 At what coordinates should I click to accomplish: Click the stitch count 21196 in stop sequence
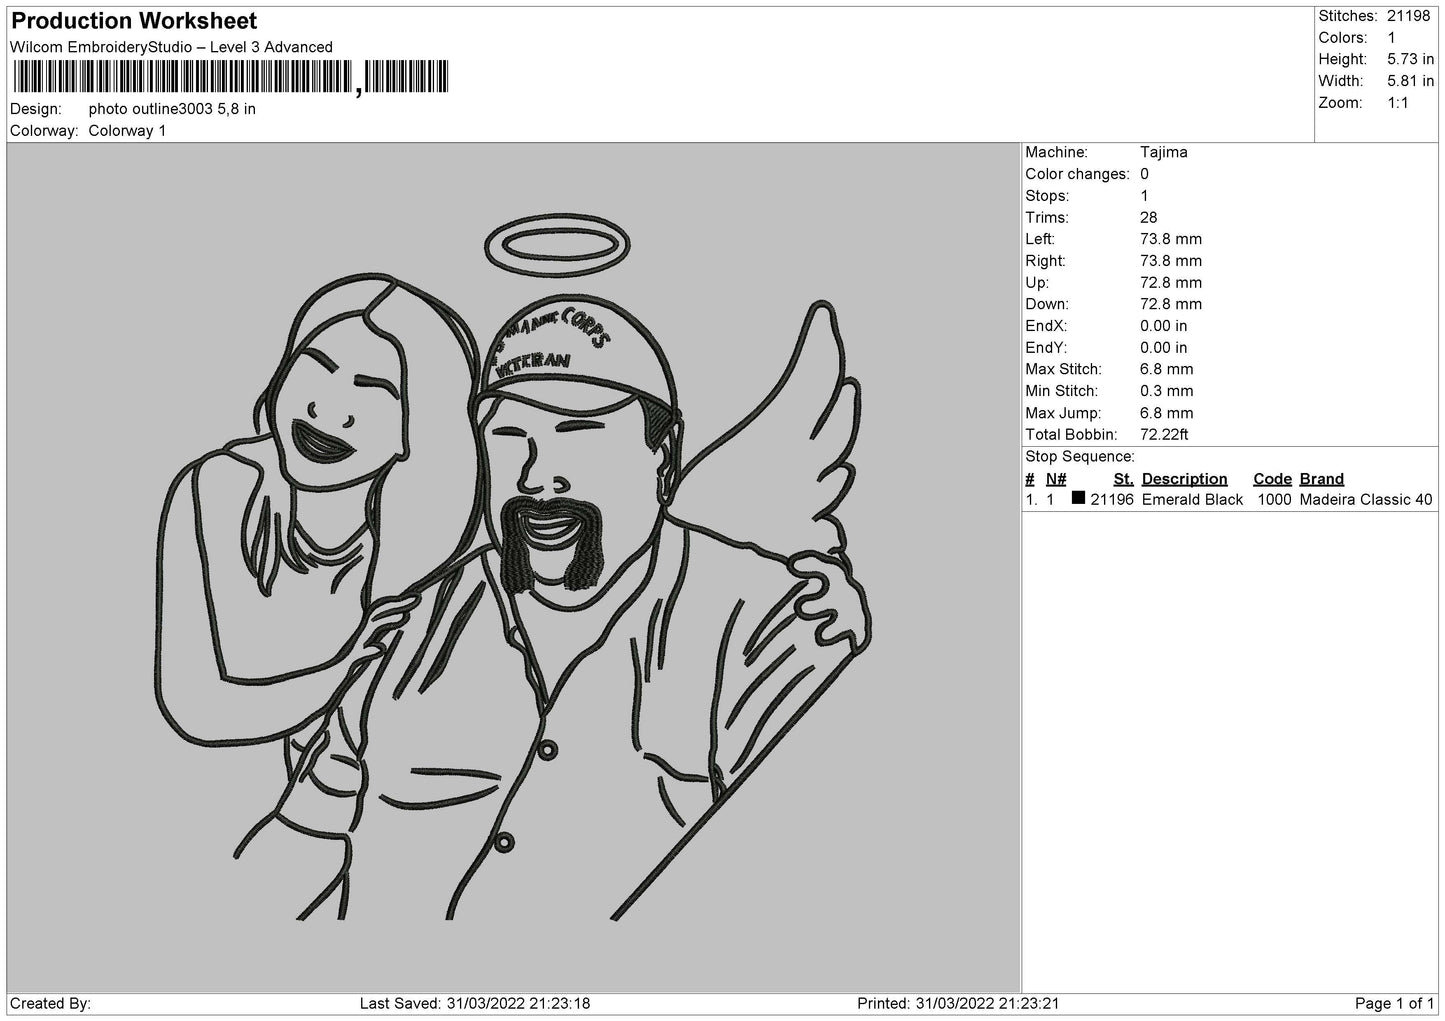(1112, 500)
